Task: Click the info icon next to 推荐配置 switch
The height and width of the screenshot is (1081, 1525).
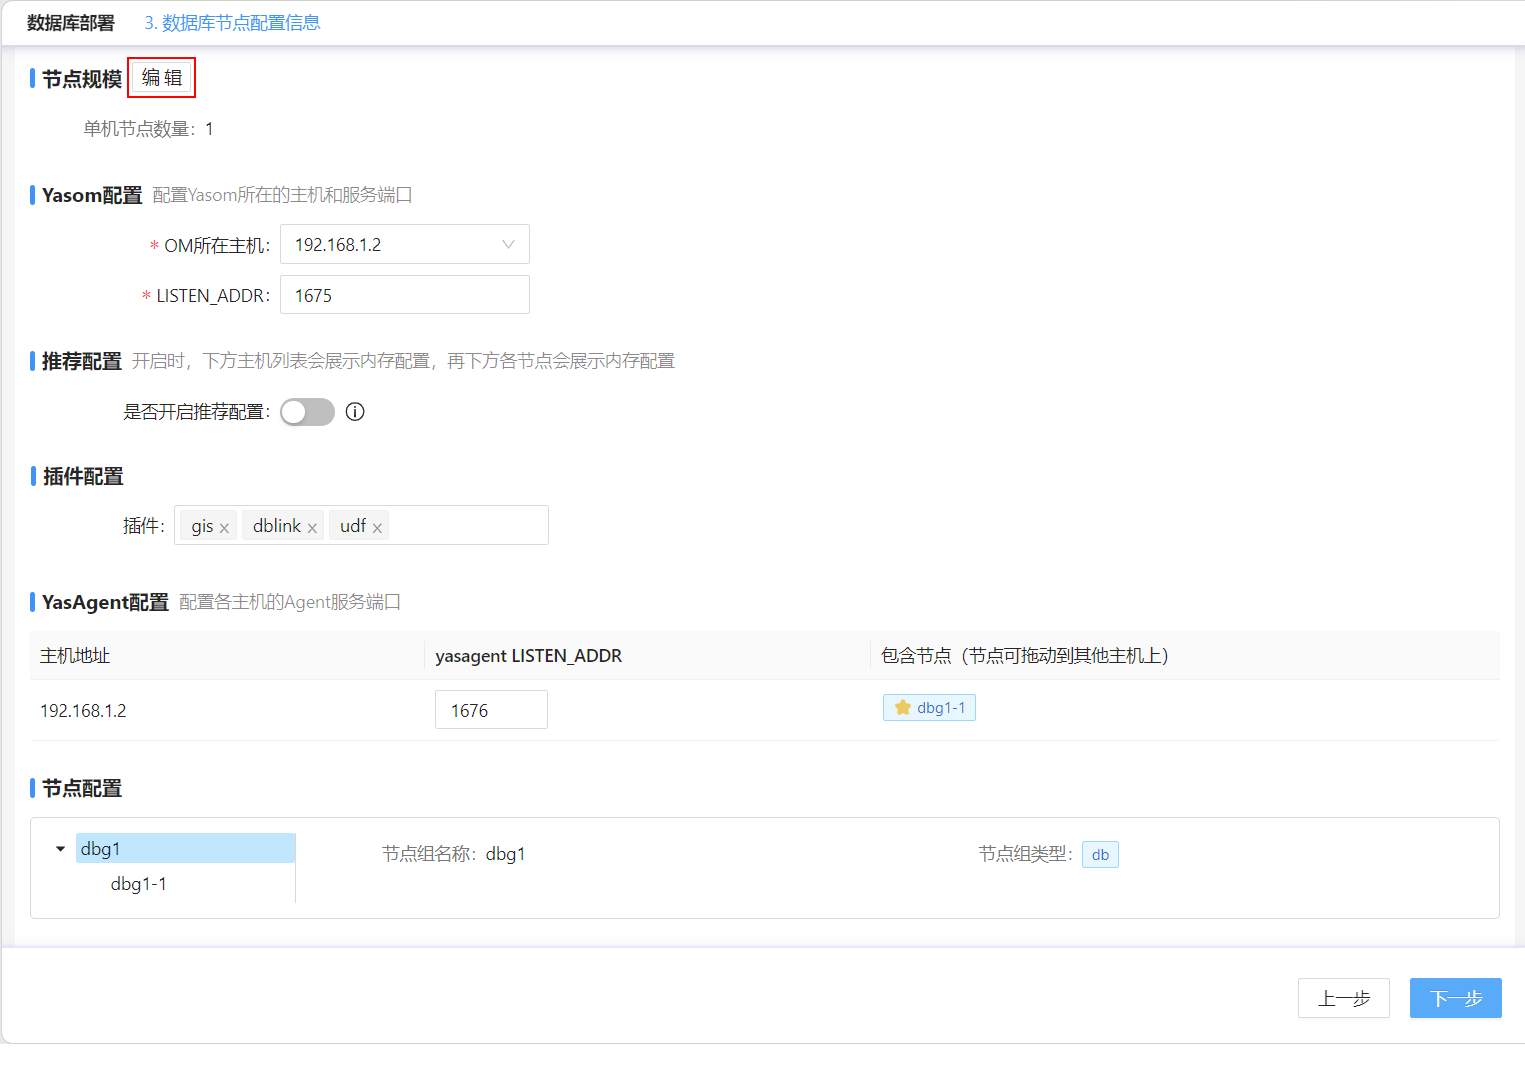Action: [355, 412]
